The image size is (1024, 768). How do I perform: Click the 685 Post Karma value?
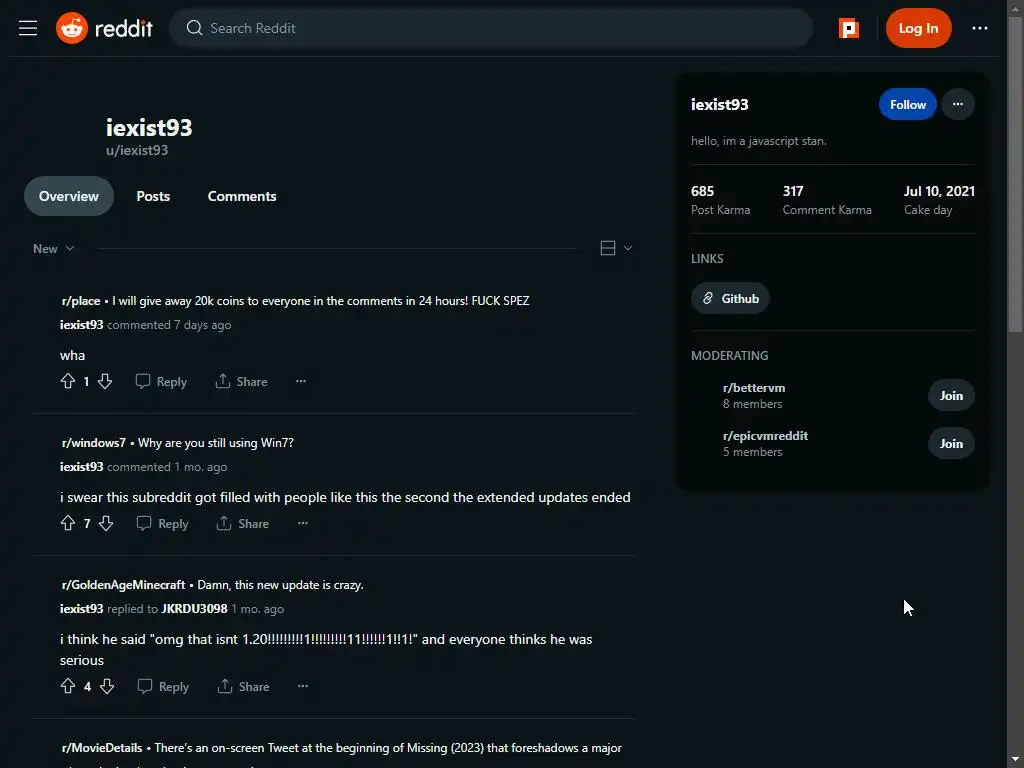(x=702, y=191)
